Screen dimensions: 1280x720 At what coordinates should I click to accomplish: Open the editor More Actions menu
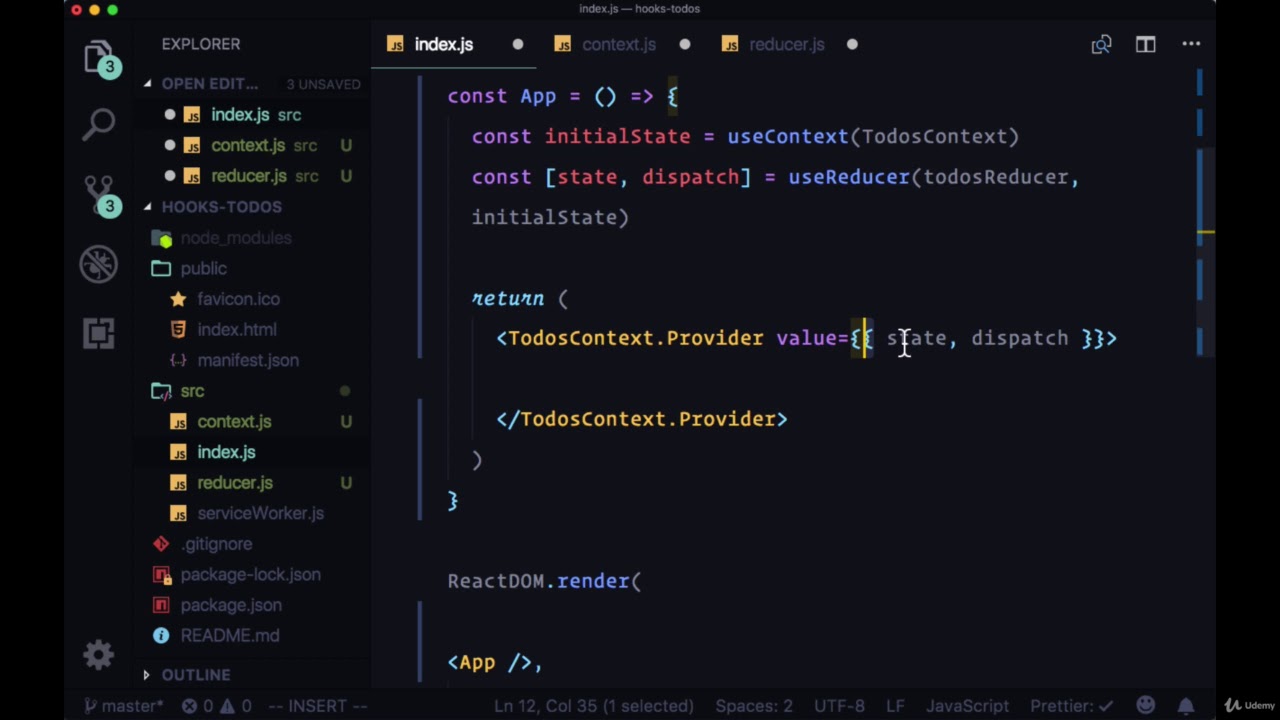(x=1191, y=44)
